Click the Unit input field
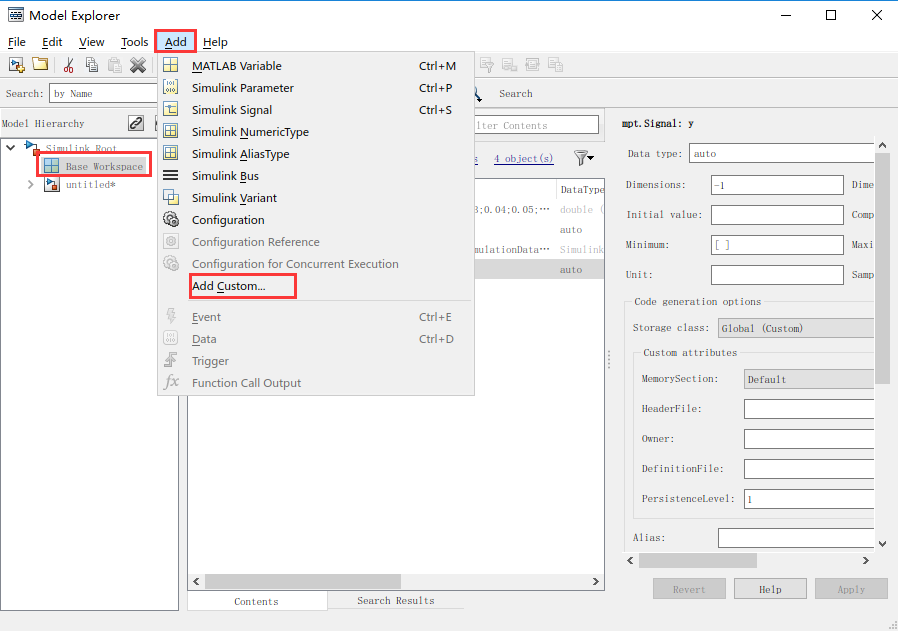Image resolution: width=898 pixels, height=631 pixels. pos(777,274)
